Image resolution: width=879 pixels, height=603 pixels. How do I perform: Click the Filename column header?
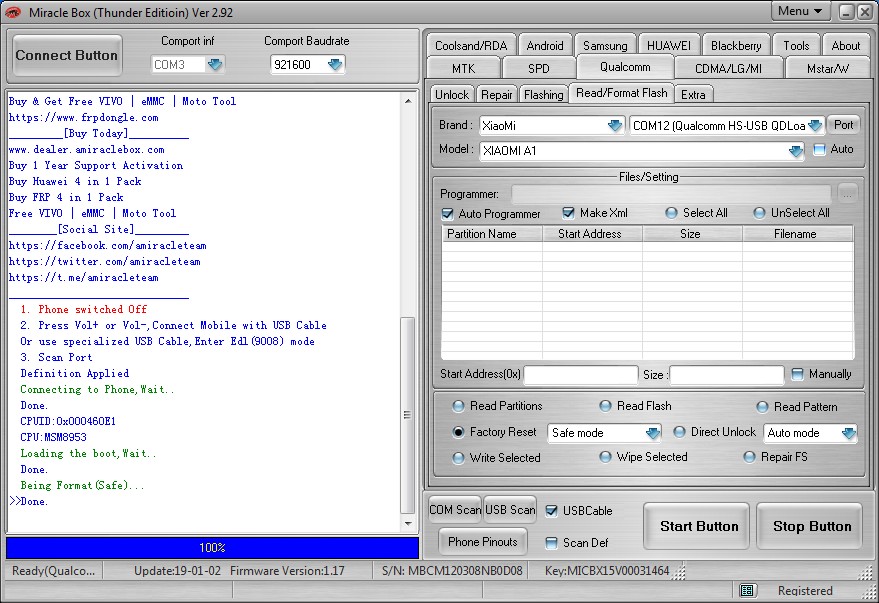(798, 234)
